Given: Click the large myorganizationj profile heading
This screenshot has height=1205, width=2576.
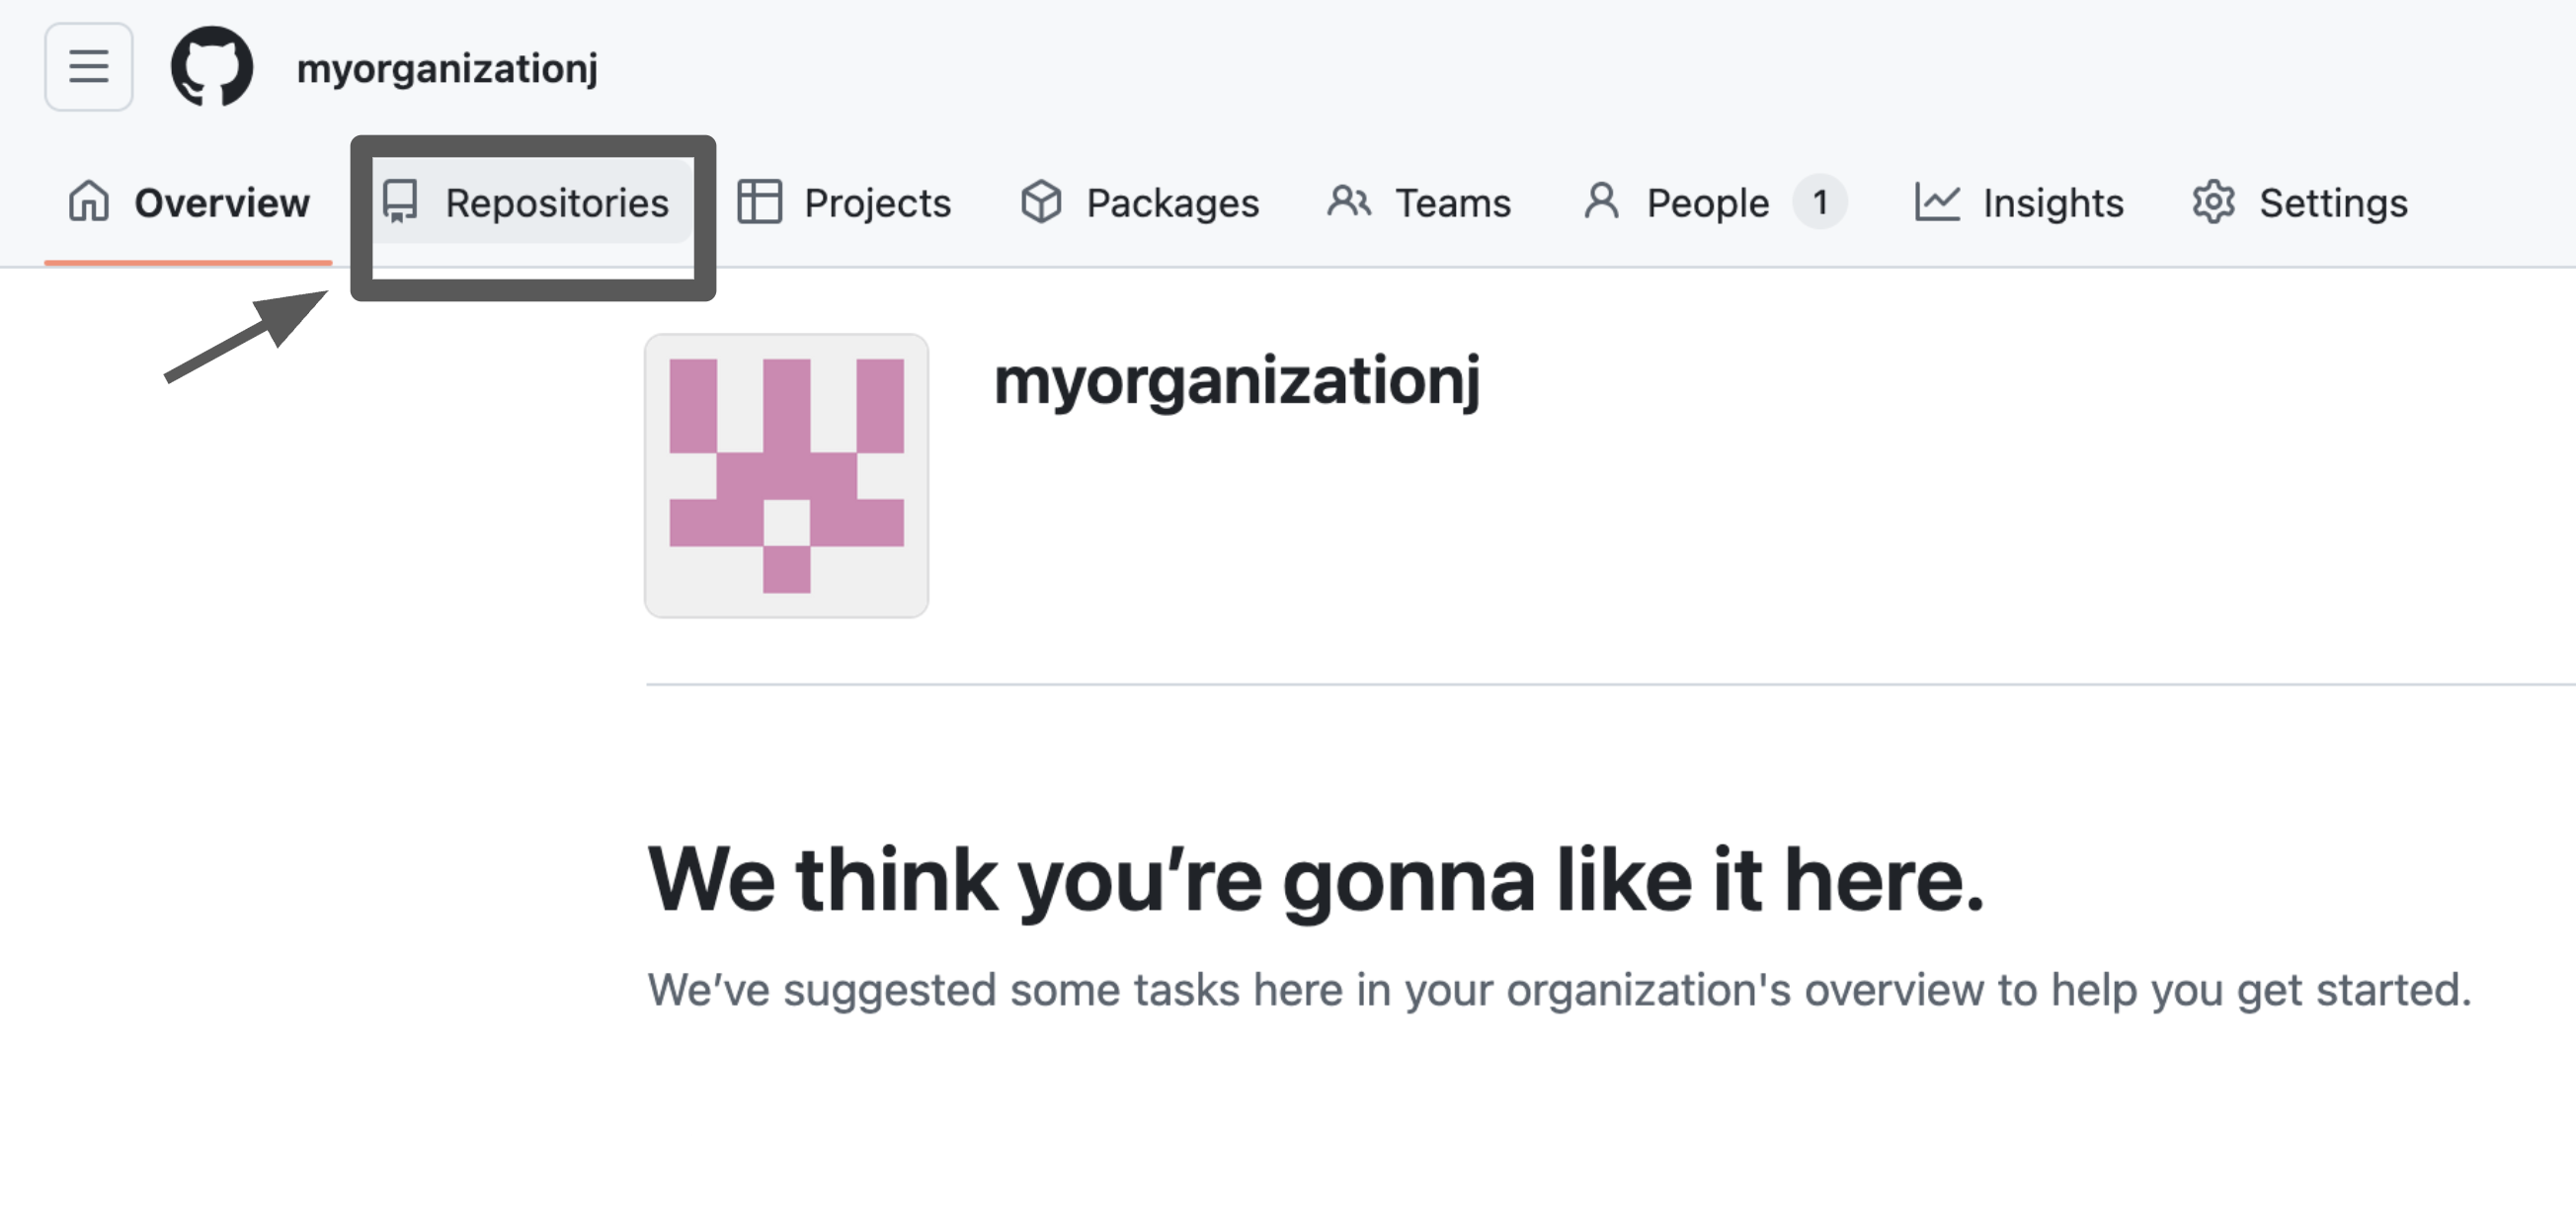Looking at the screenshot, I should [1236, 381].
